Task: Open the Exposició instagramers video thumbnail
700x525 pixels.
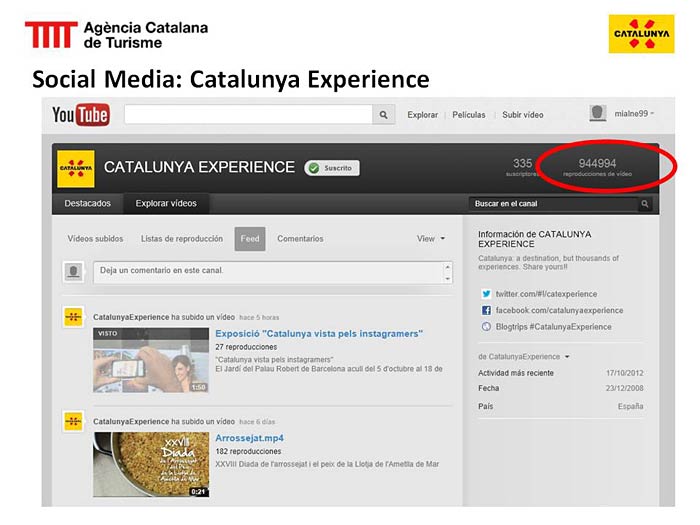Action: coord(151,360)
